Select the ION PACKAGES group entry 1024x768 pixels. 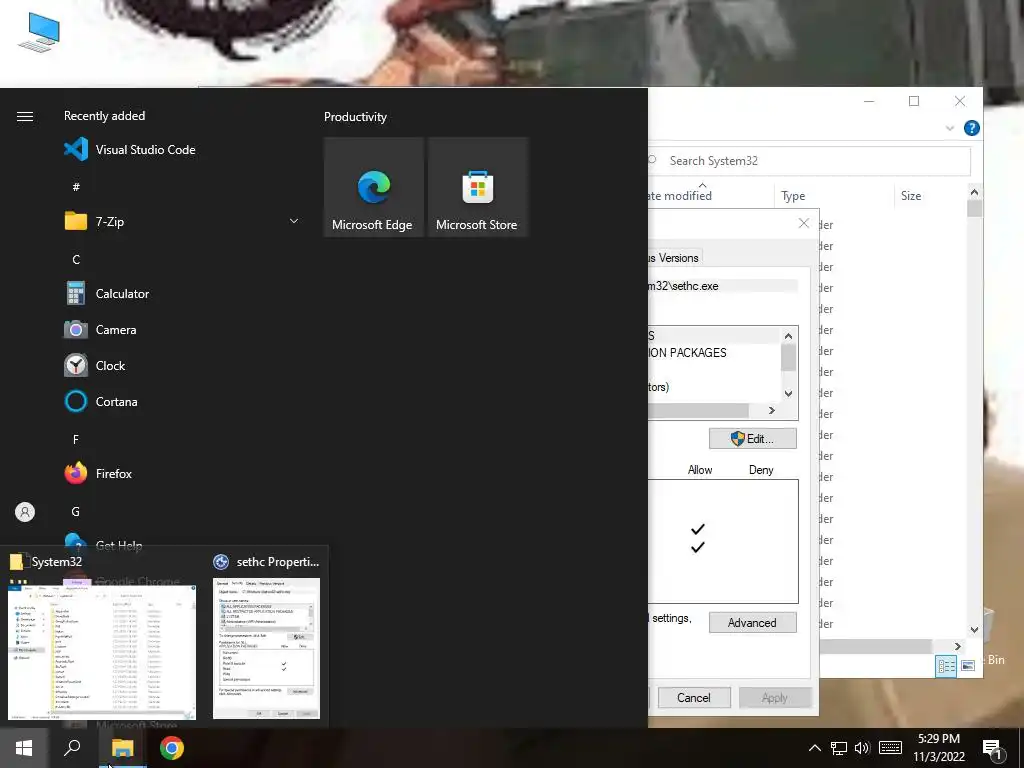click(688, 353)
